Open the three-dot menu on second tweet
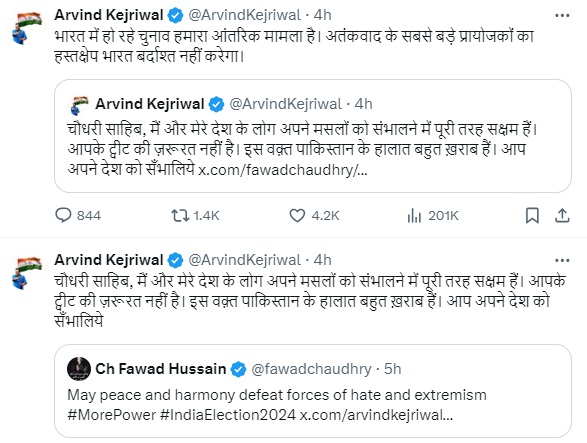This screenshot has width=587, height=443. click(562, 260)
